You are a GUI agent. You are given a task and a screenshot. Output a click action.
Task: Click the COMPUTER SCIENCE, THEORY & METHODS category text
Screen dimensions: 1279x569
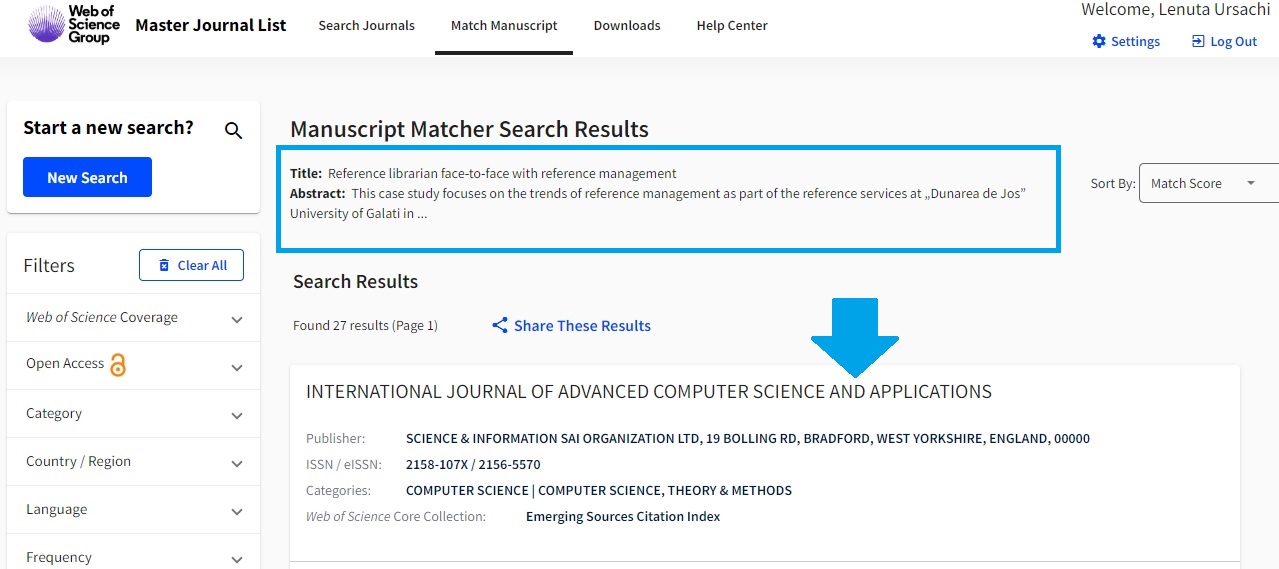[x=665, y=491]
